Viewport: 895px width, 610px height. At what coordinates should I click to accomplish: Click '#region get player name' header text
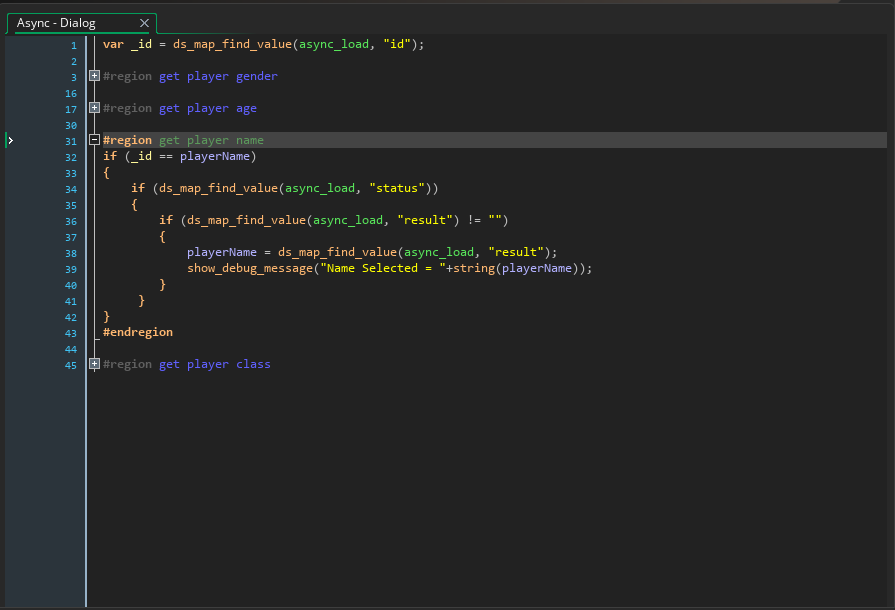coord(183,140)
